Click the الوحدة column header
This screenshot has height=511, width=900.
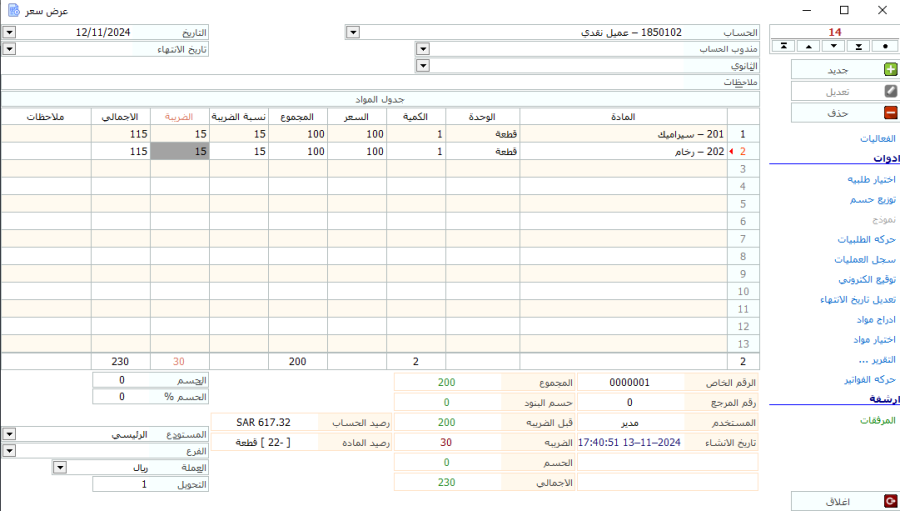pos(482,117)
